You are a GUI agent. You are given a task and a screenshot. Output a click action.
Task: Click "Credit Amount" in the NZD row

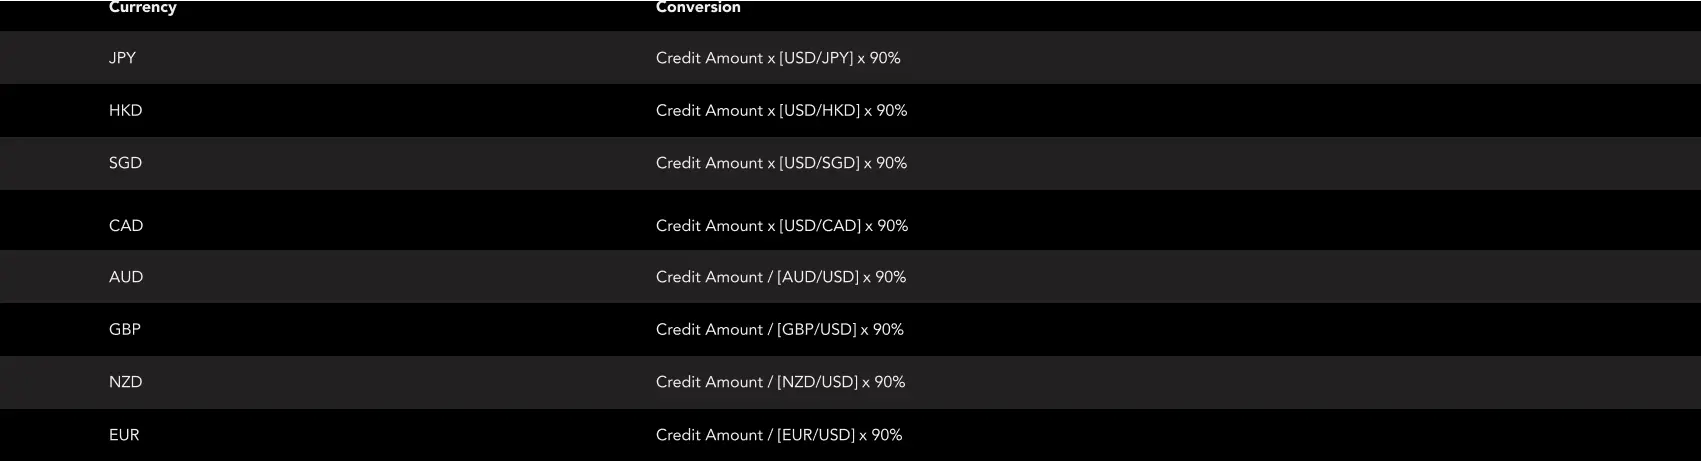[709, 382]
